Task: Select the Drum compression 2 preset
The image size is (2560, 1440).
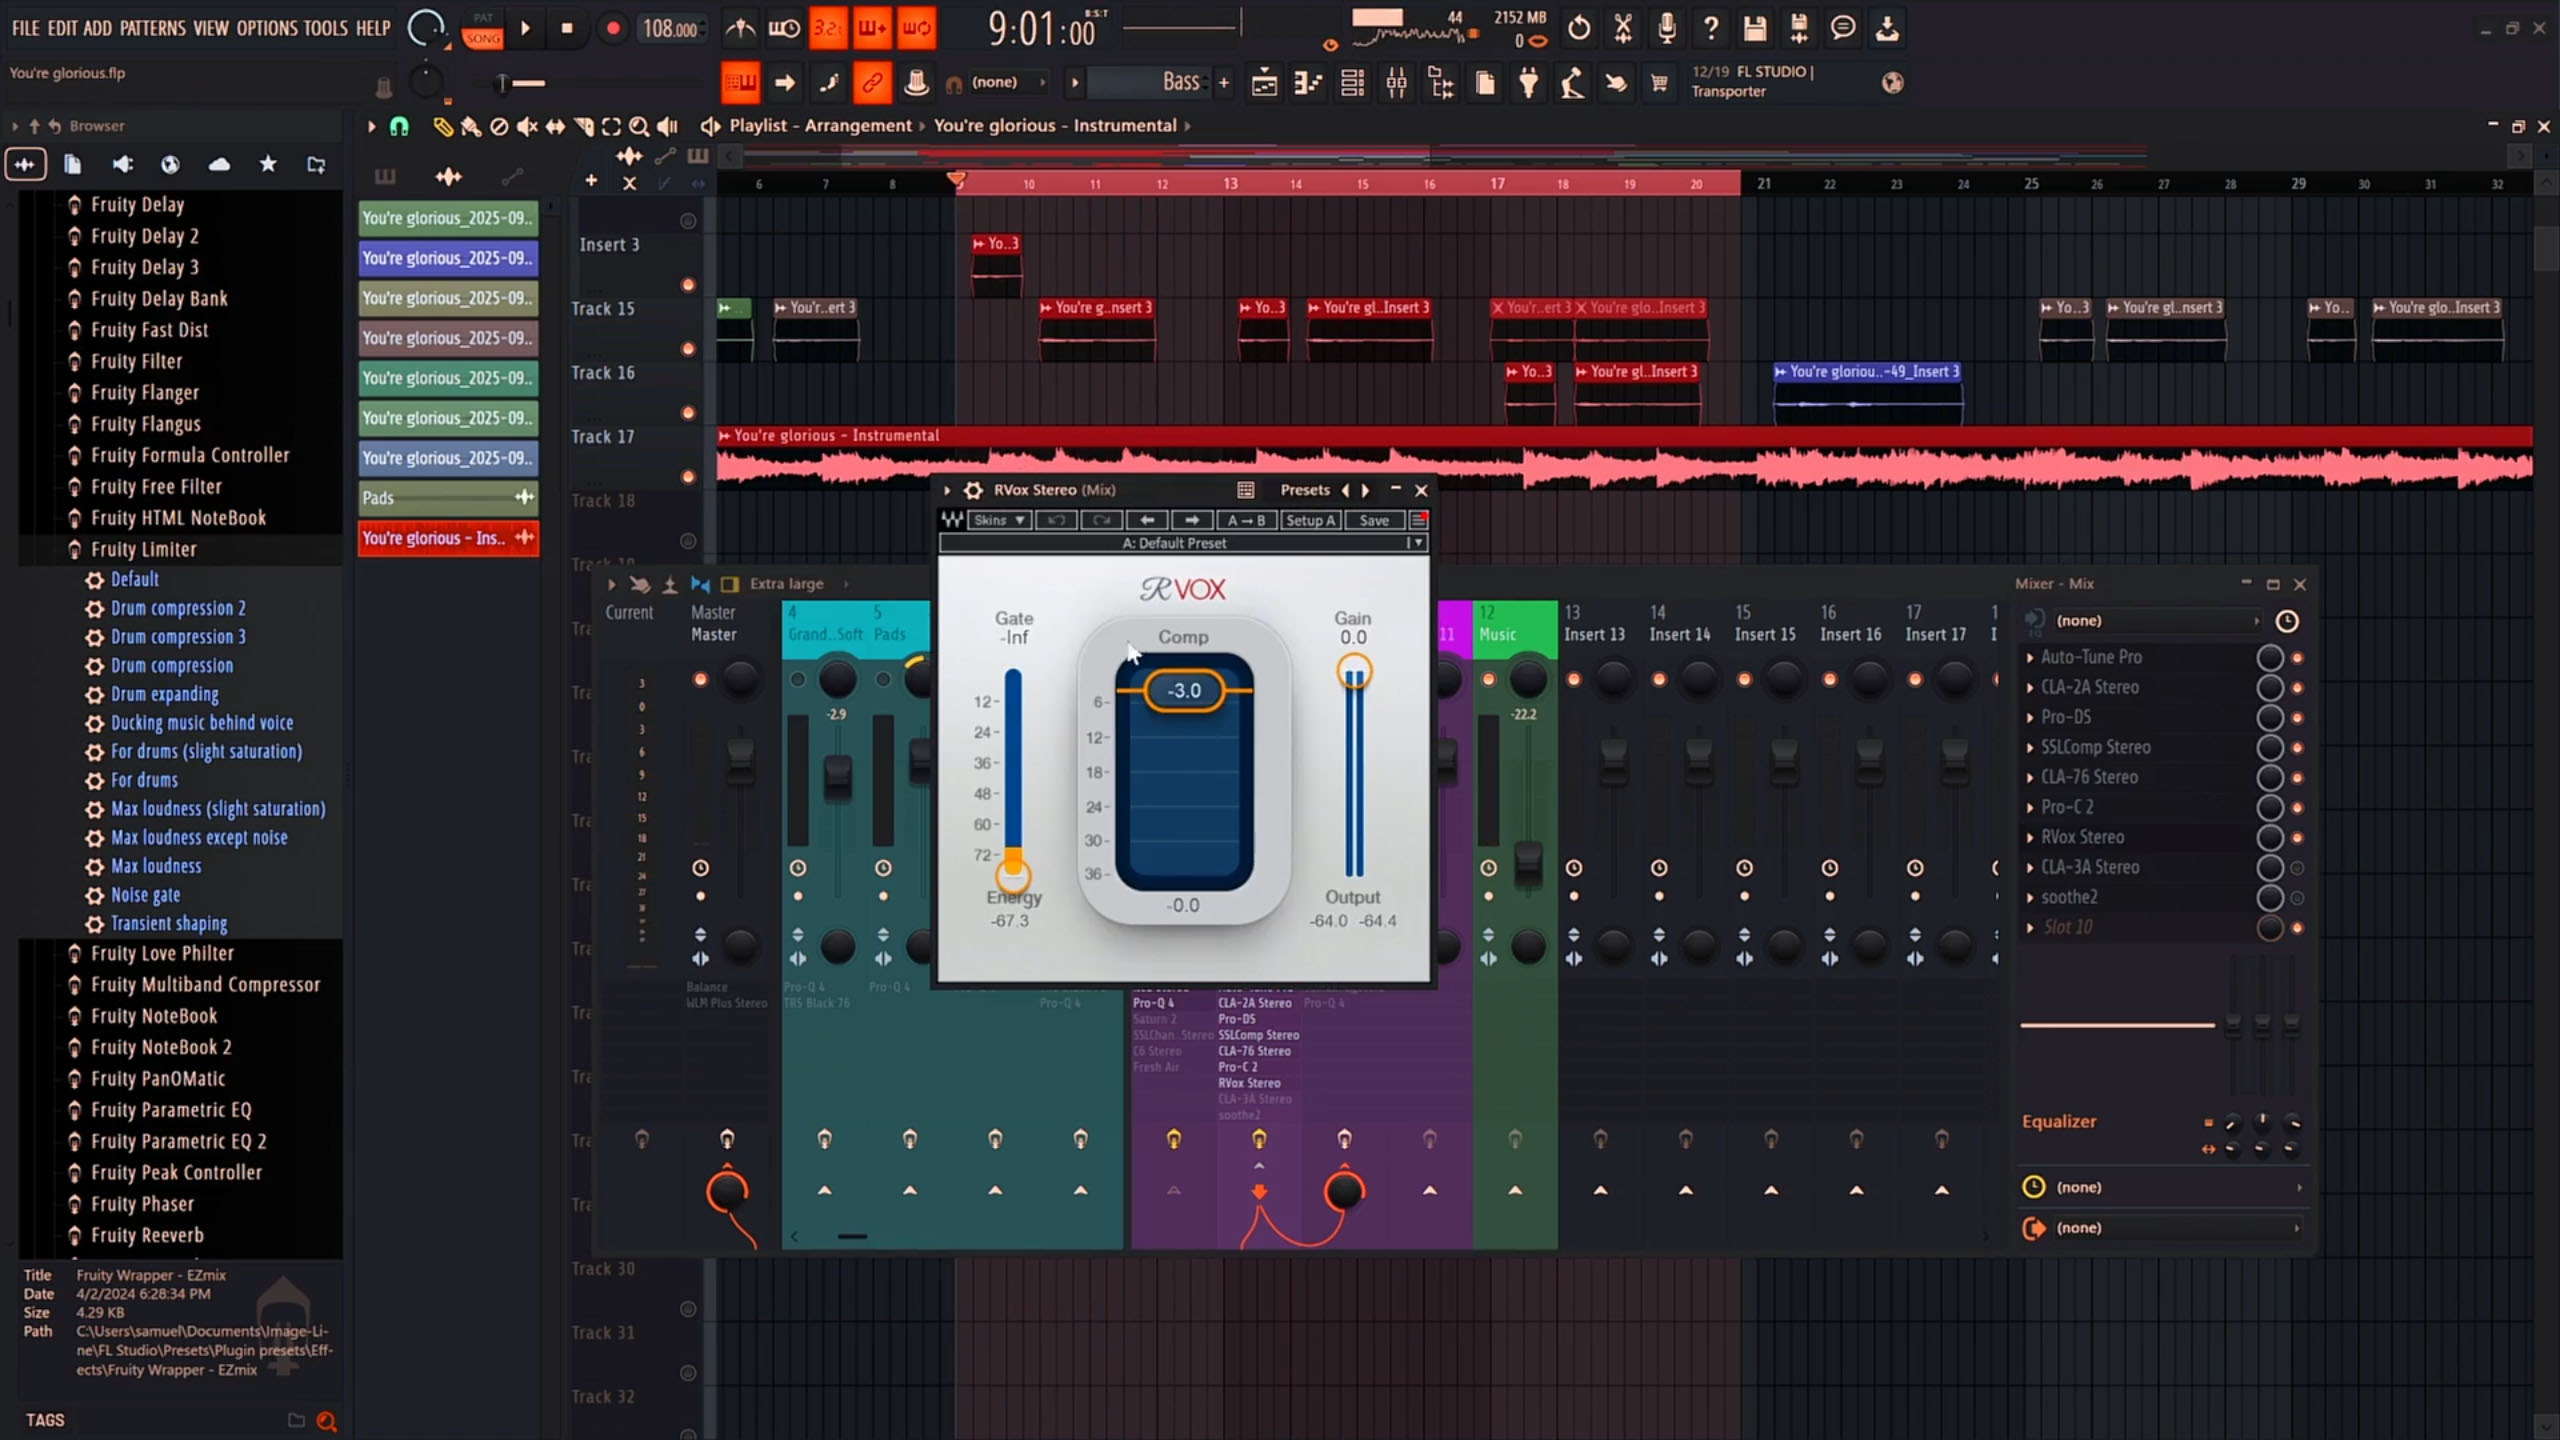Action: (x=178, y=608)
